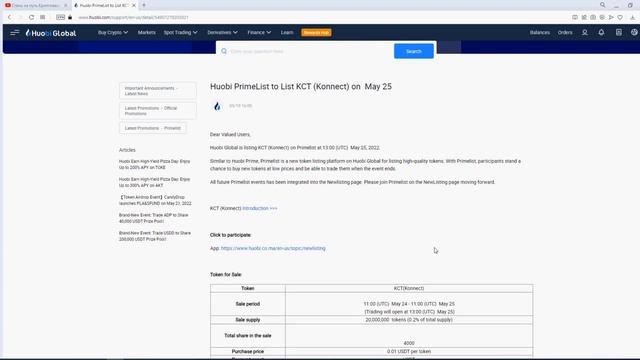This screenshot has height=360, width=640.
Task: Close the YouTube browser tab
Action: point(66,5)
